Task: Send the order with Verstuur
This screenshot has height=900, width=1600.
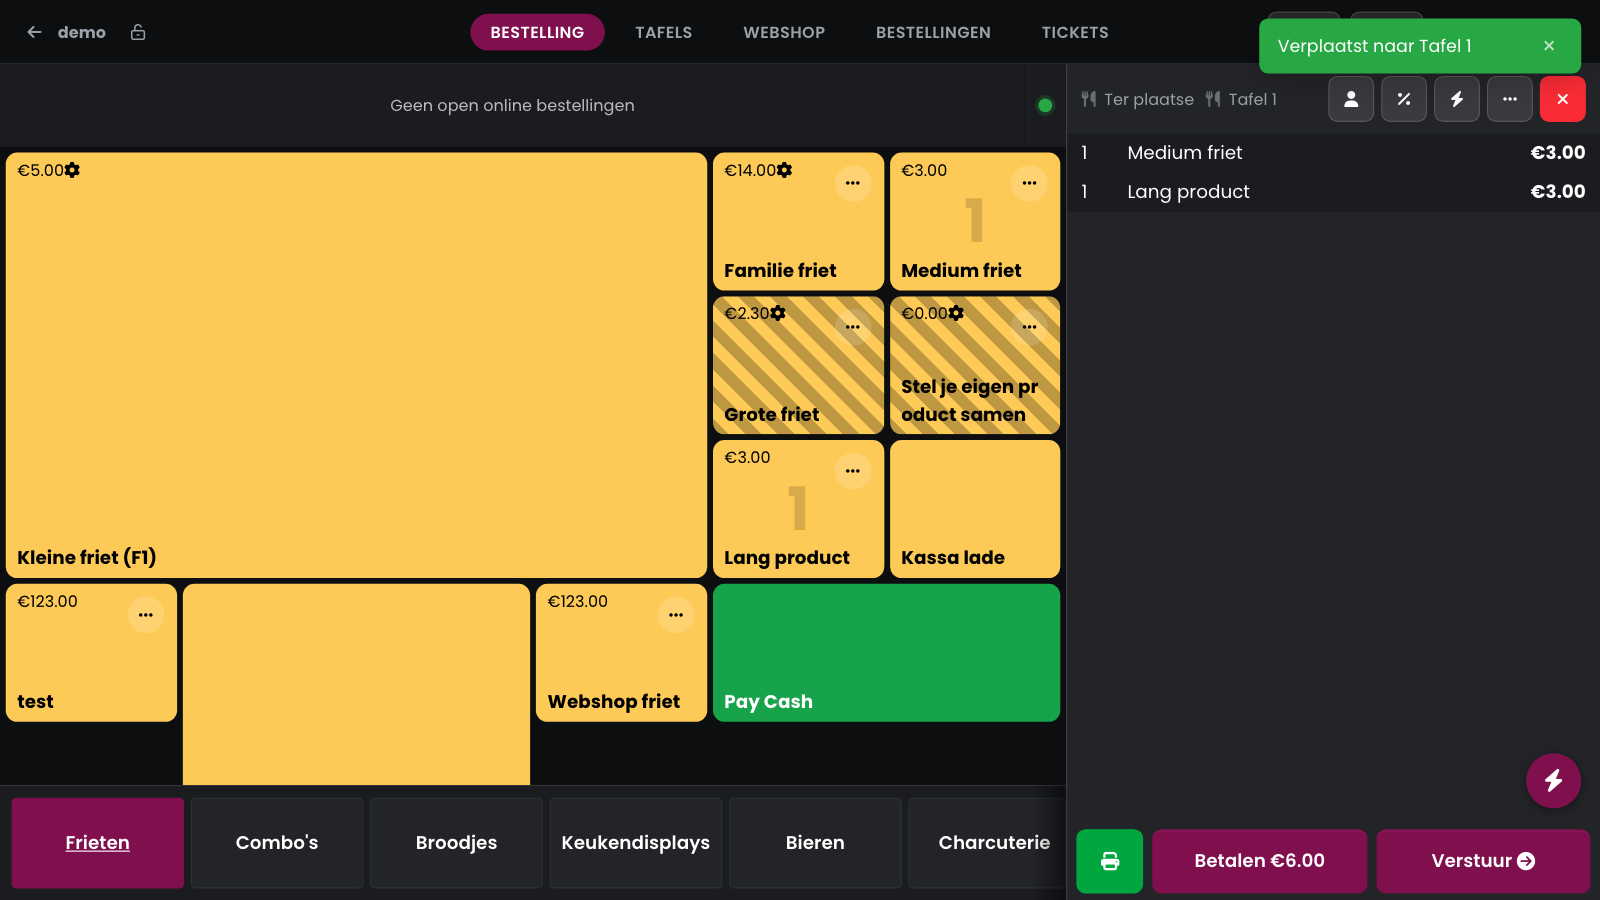Action: click(x=1483, y=861)
